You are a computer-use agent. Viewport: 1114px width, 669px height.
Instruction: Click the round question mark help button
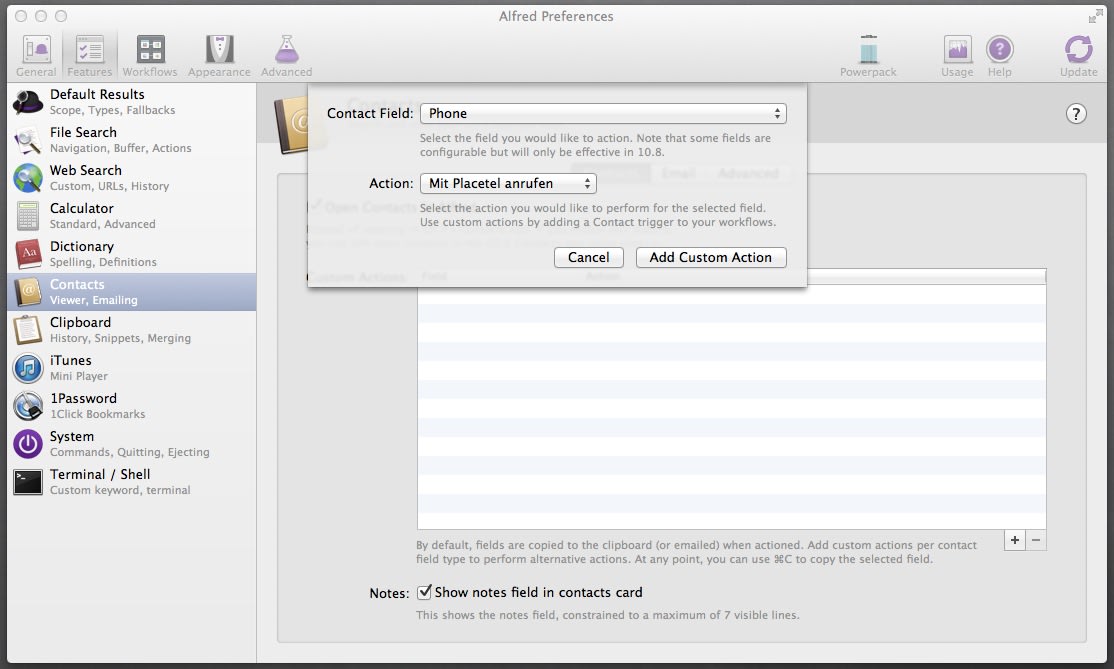click(1076, 114)
